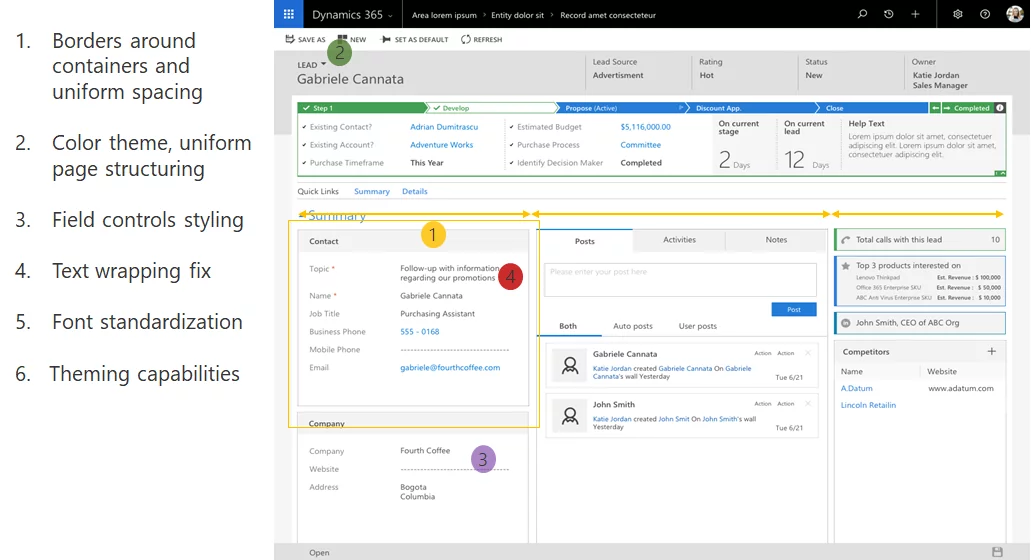Viewport: 1031px width, 560px height.
Task: Click the post text input field
Action: 680,279
